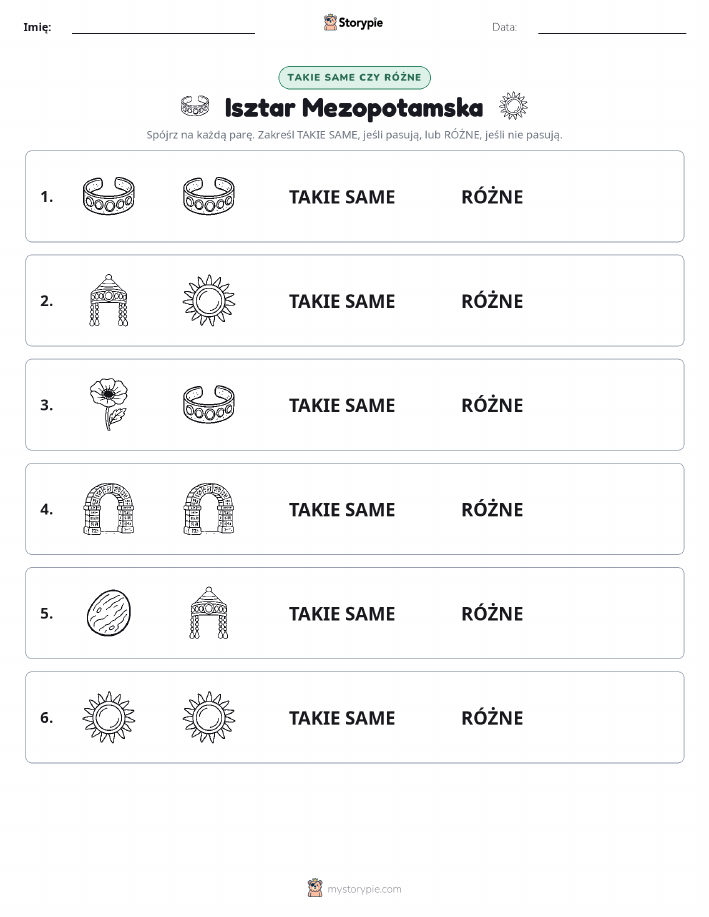
Task: Click the oval stone in row 5
Action: [x=109, y=613]
